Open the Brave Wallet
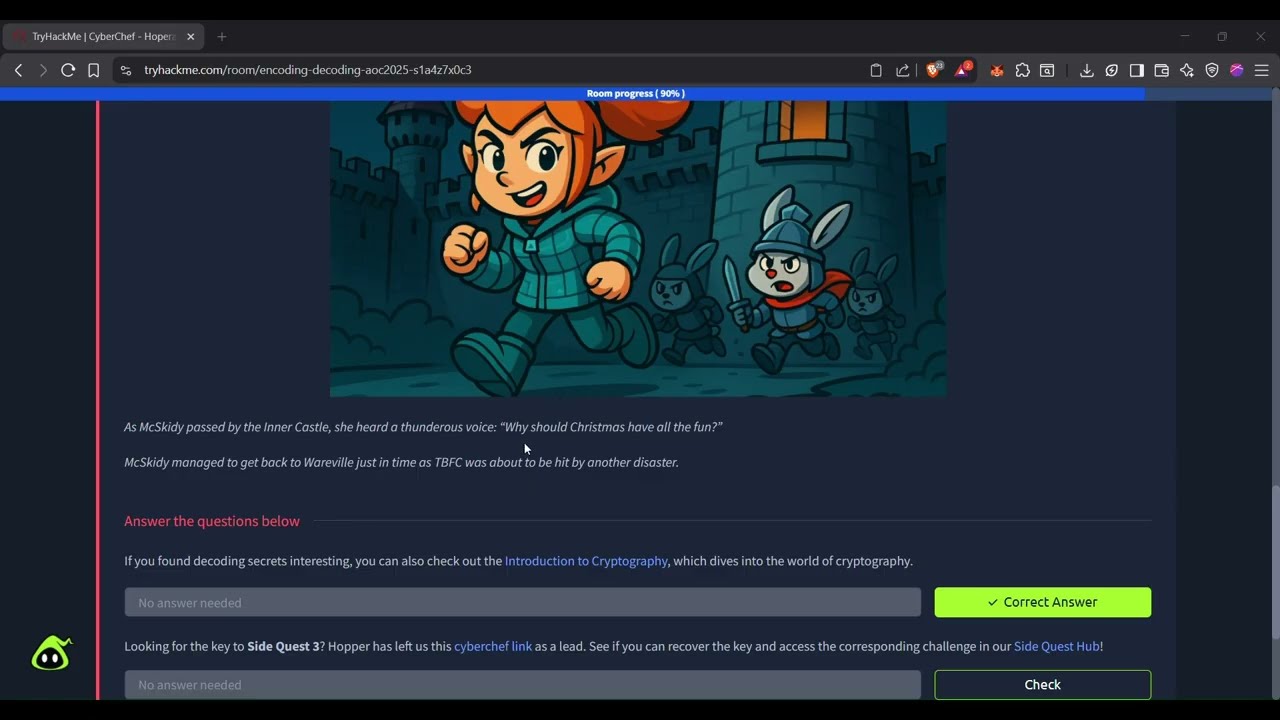 1162,70
